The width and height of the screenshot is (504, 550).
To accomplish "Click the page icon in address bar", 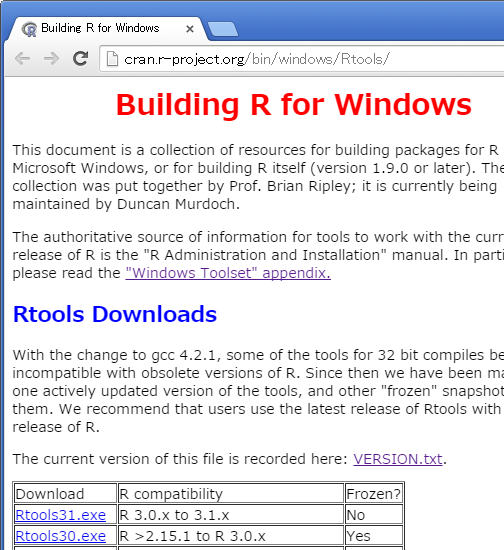I will pos(112,59).
